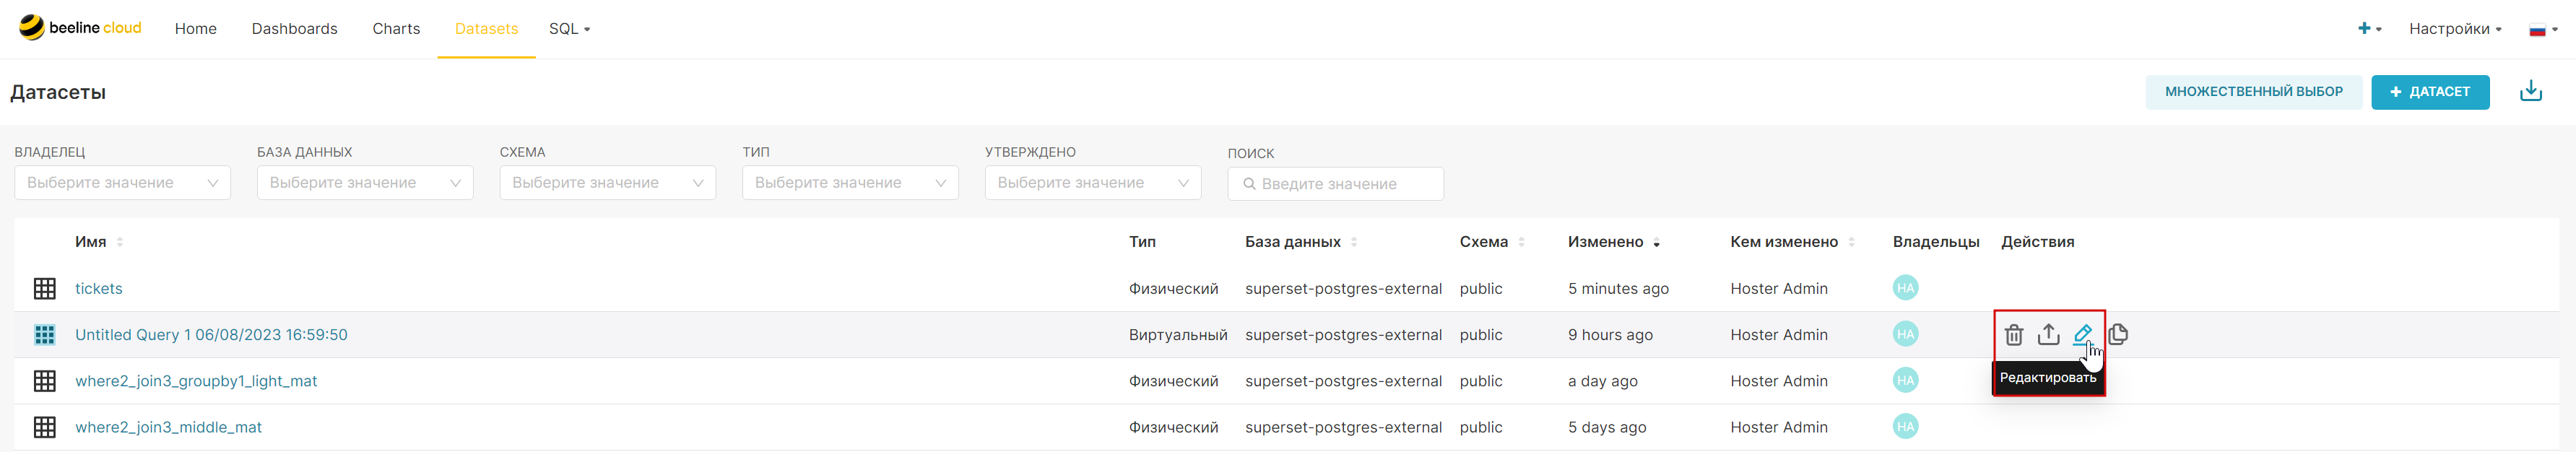Viewport: 2576px width, 452px height.
Task: Click Виртуальный type cell
Action: pyautogui.click(x=1178, y=334)
